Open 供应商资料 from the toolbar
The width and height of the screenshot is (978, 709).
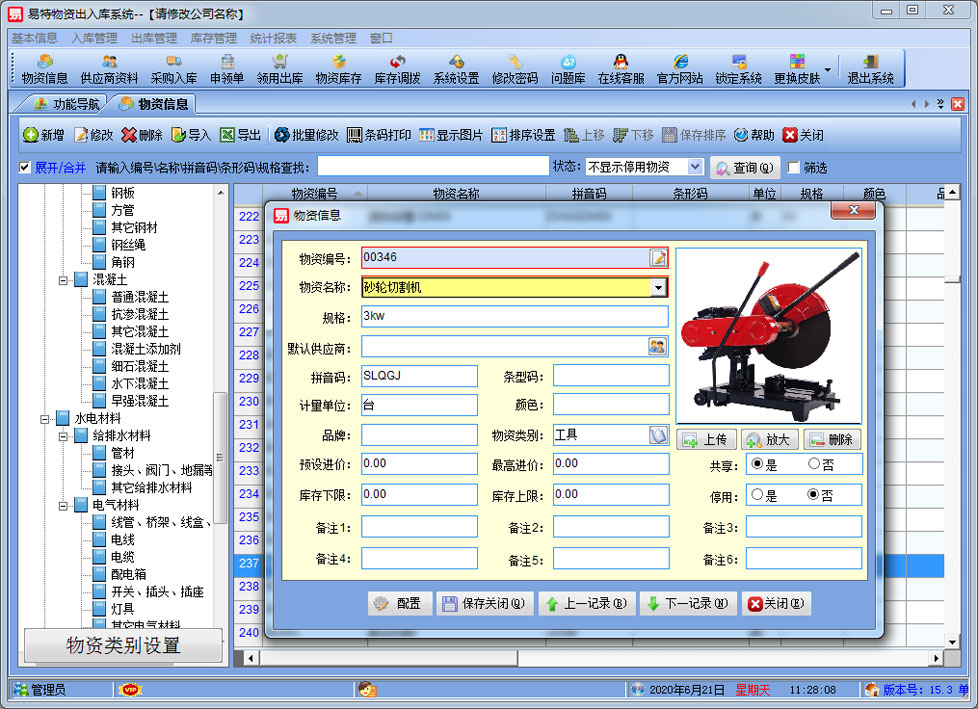[x=109, y=68]
